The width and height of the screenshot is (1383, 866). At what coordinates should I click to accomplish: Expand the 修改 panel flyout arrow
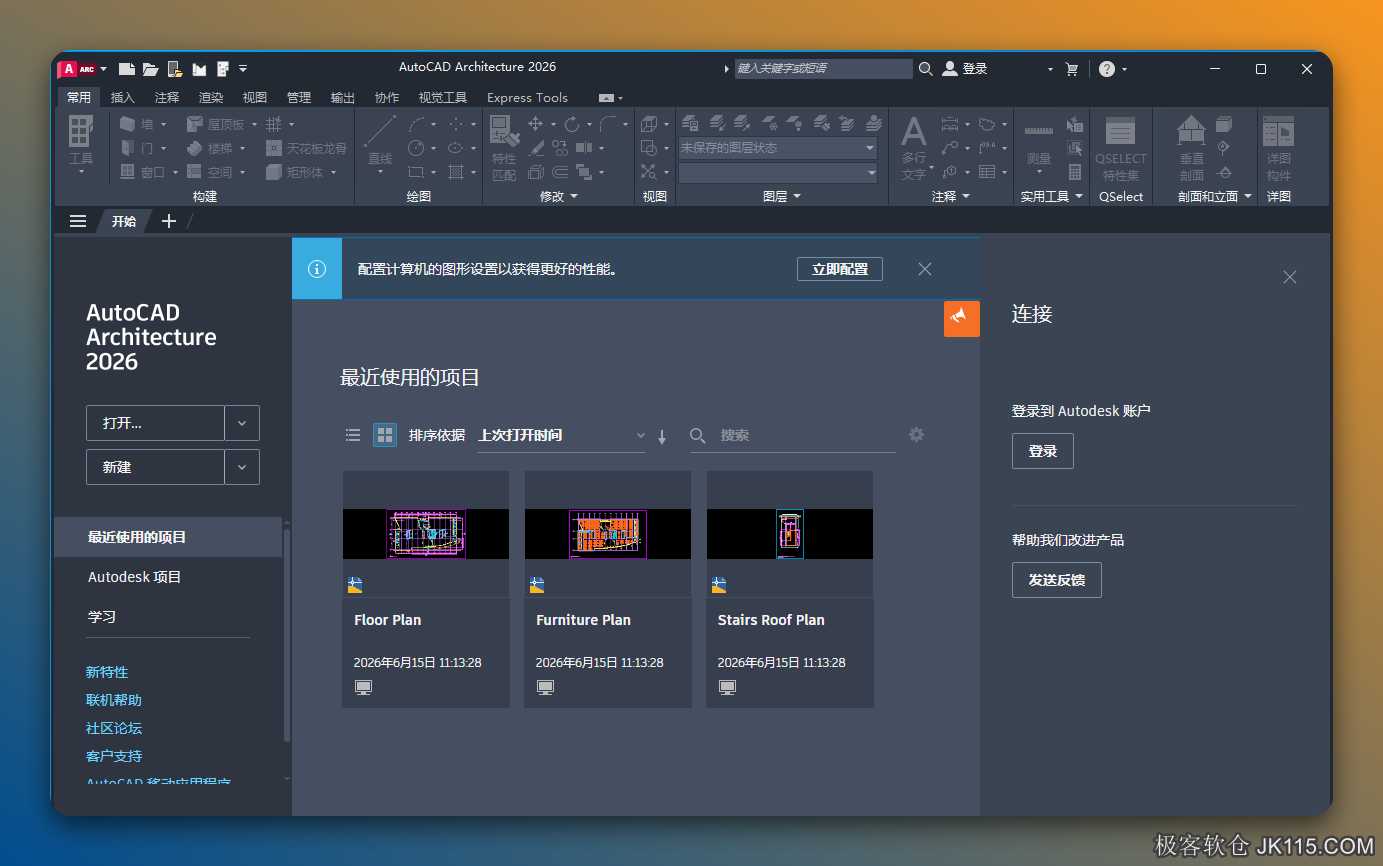[574, 197]
